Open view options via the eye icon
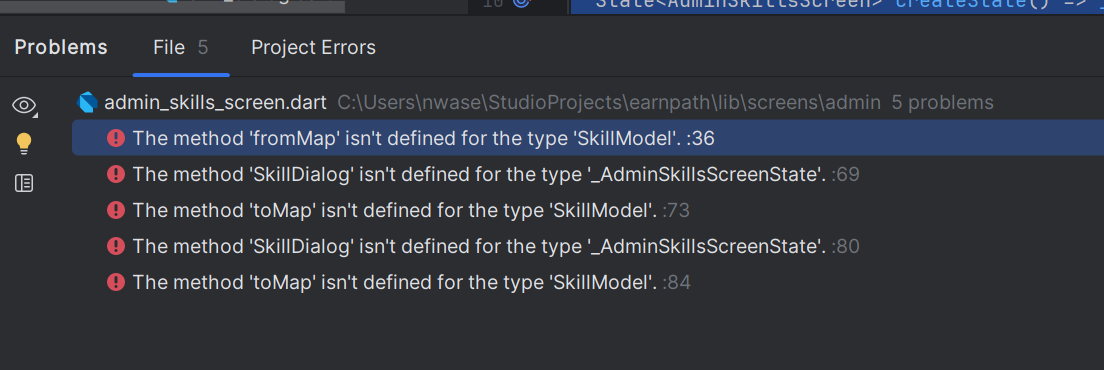This screenshot has height=370, width=1104. [x=24, y=106]
